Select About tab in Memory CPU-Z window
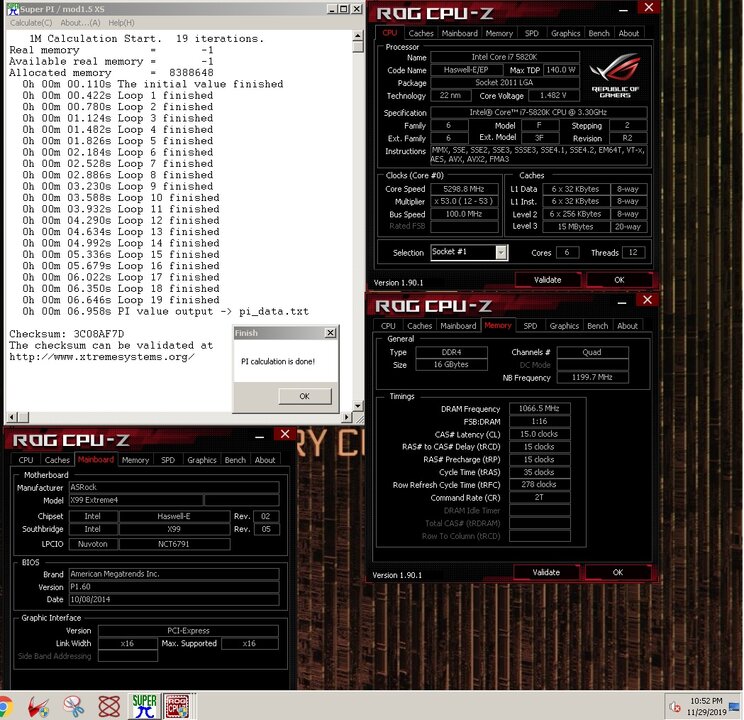744x720 pixels. pos(627,326)
